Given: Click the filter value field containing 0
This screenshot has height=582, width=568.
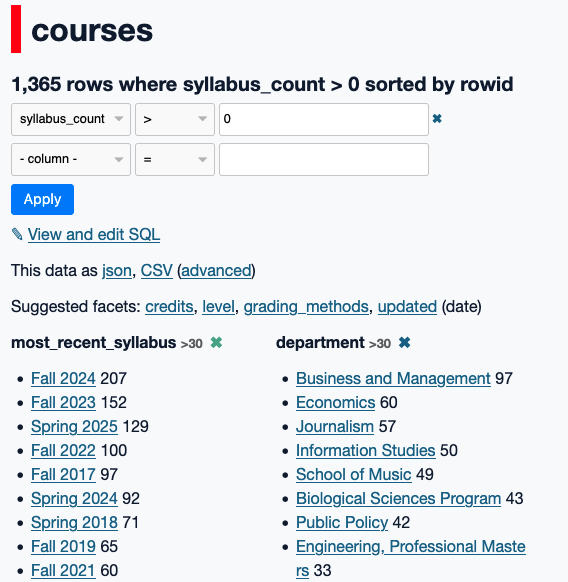Looking at the screenshot, I should [x=324, y=120].
